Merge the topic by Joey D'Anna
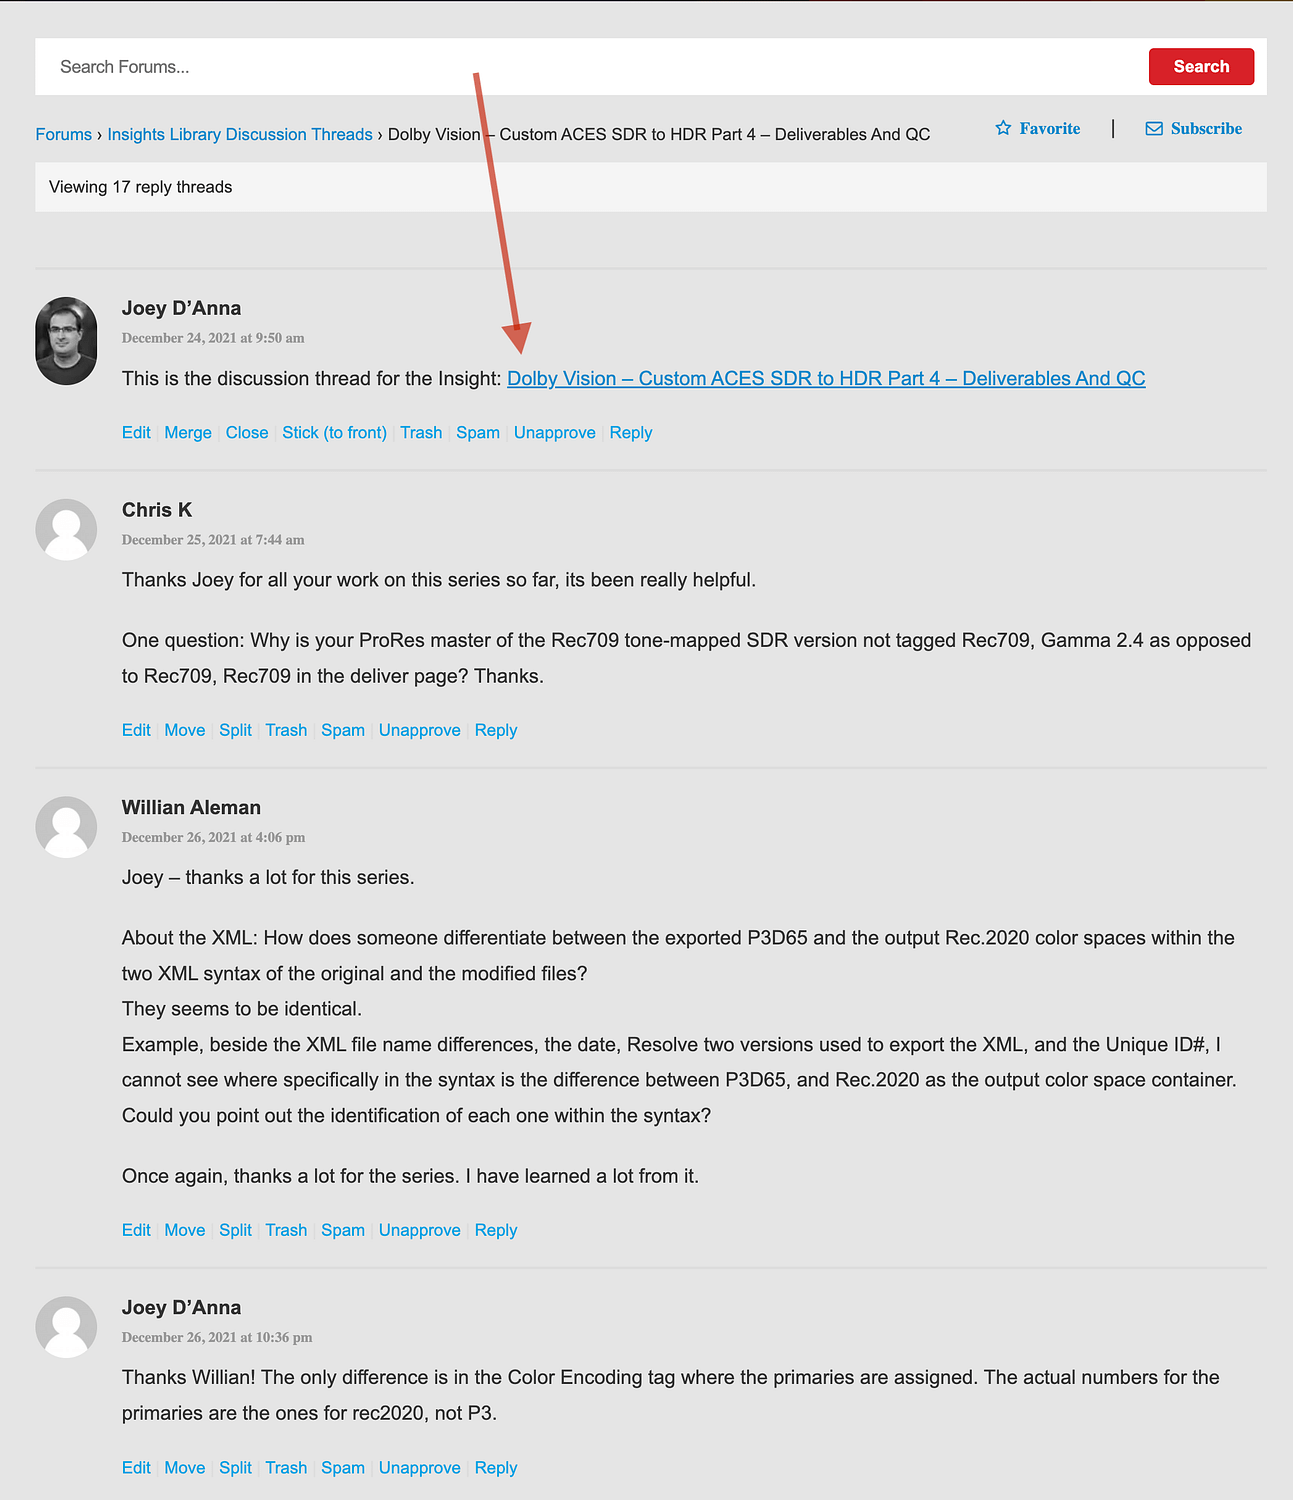The image size is (1293, 1500). click(188, 432)
